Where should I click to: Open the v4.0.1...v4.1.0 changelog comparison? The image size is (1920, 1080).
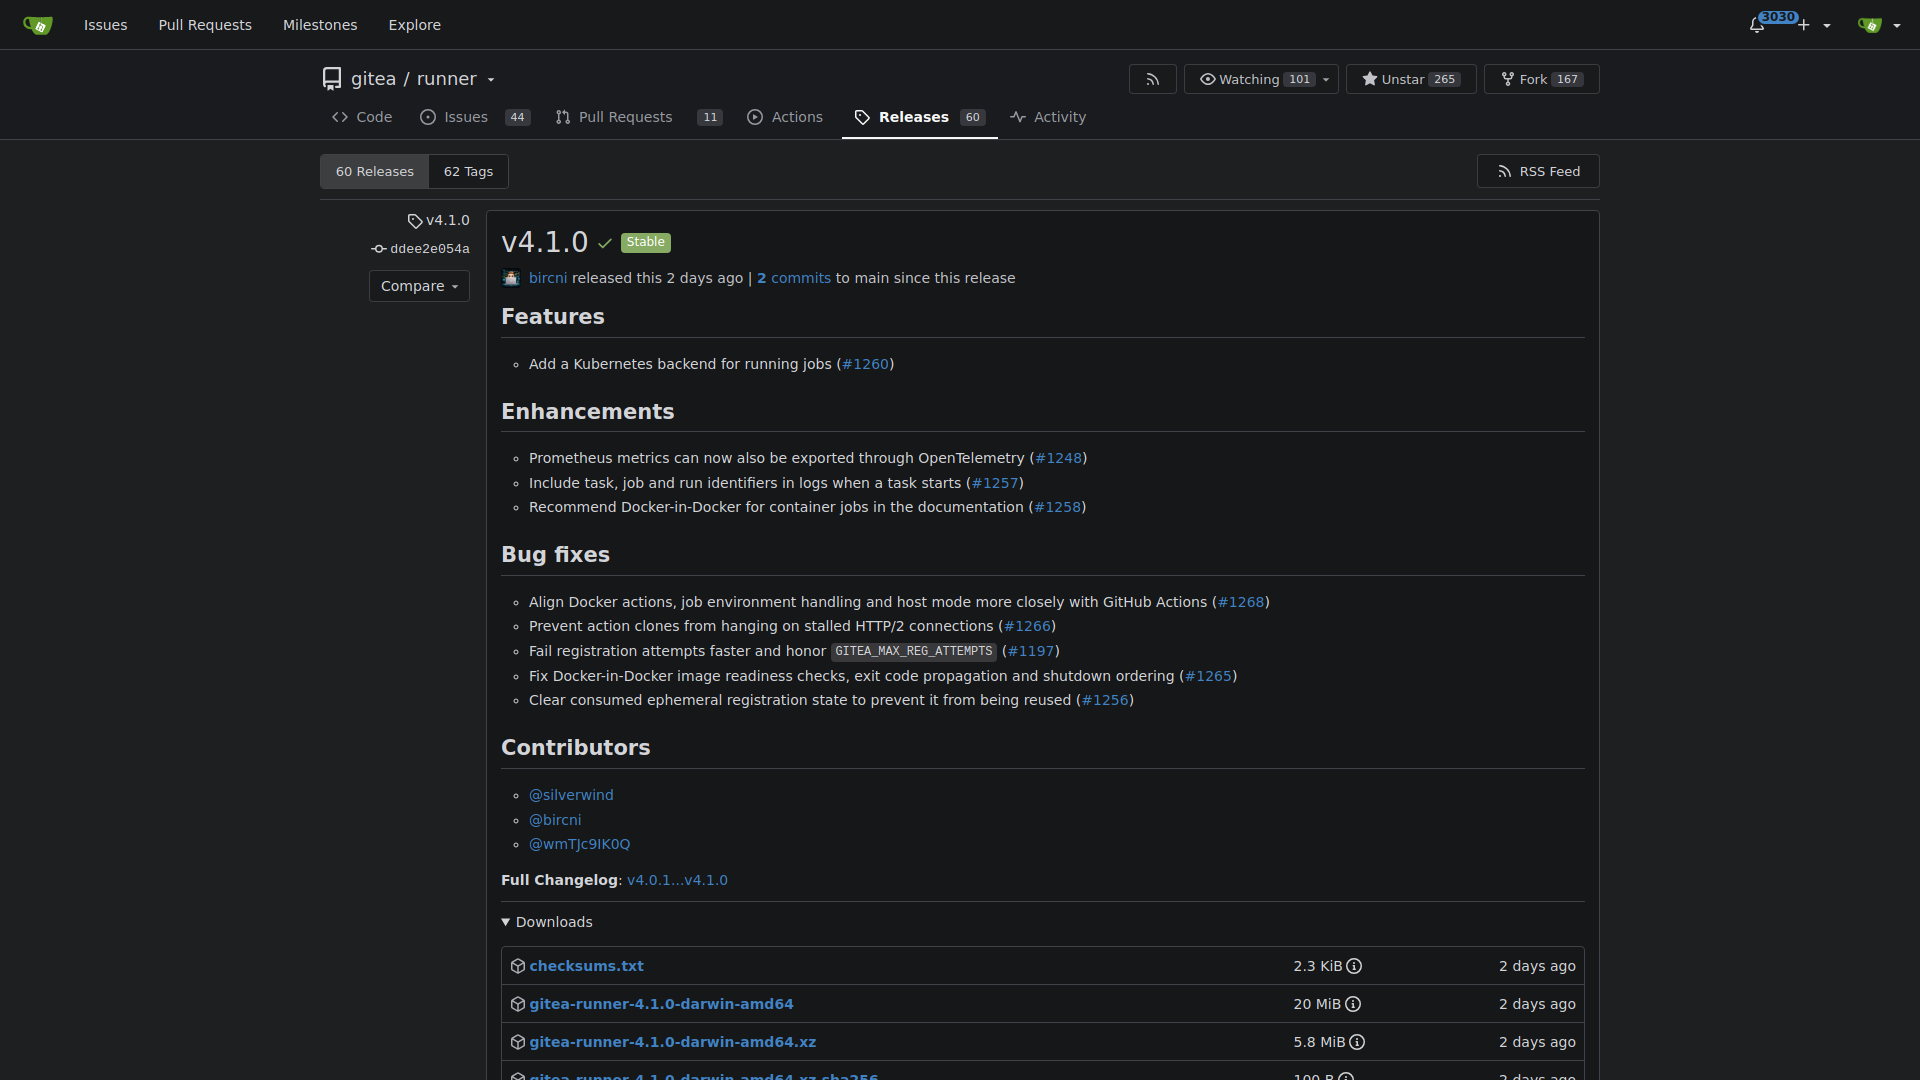click(677, 880)
